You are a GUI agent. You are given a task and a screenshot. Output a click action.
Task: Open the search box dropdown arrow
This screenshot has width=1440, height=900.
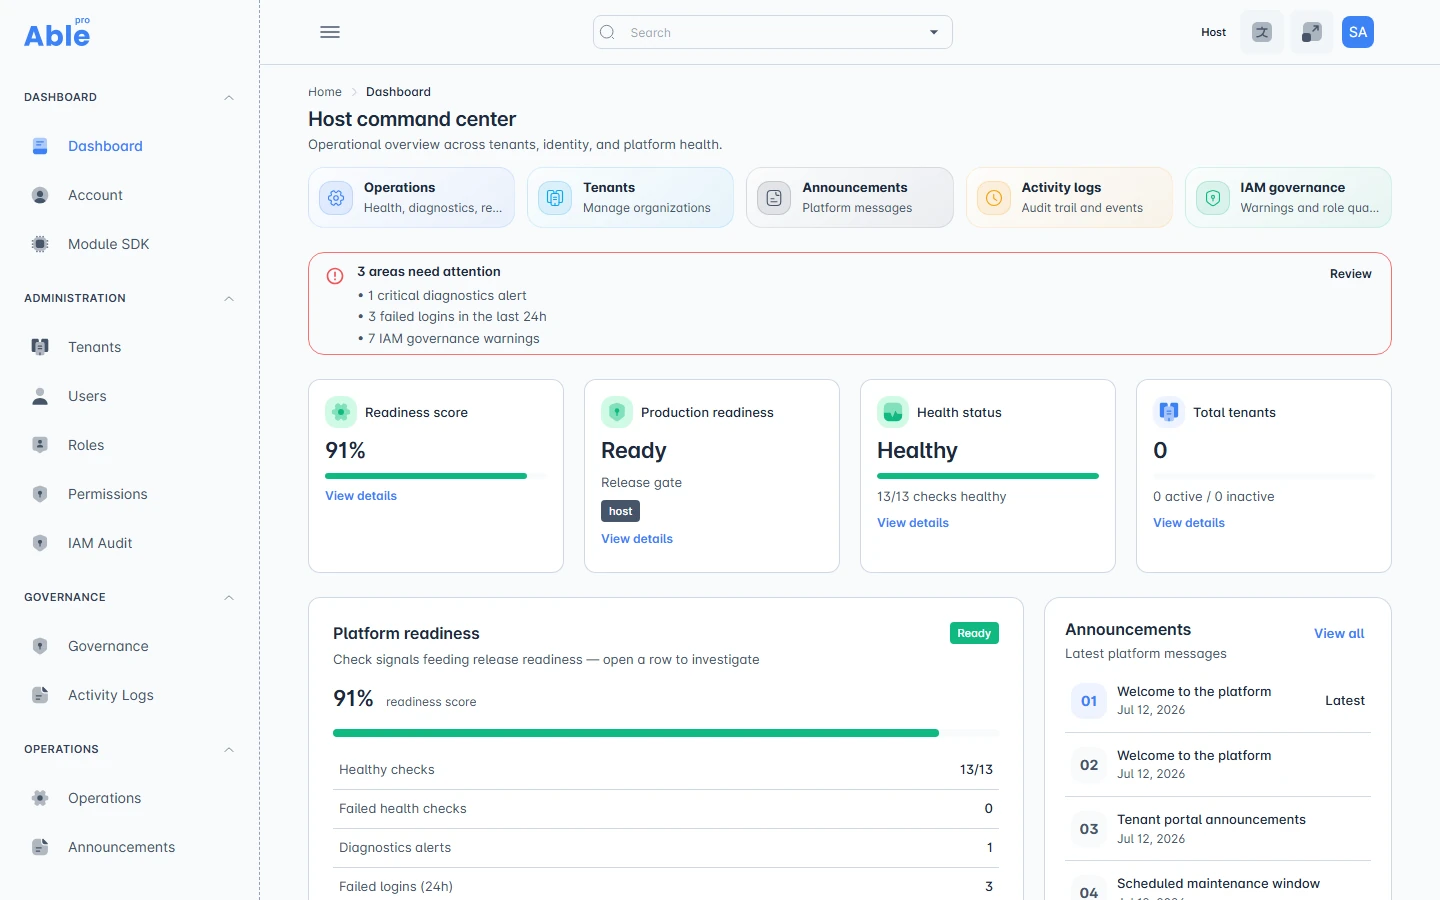coord(934,32)
